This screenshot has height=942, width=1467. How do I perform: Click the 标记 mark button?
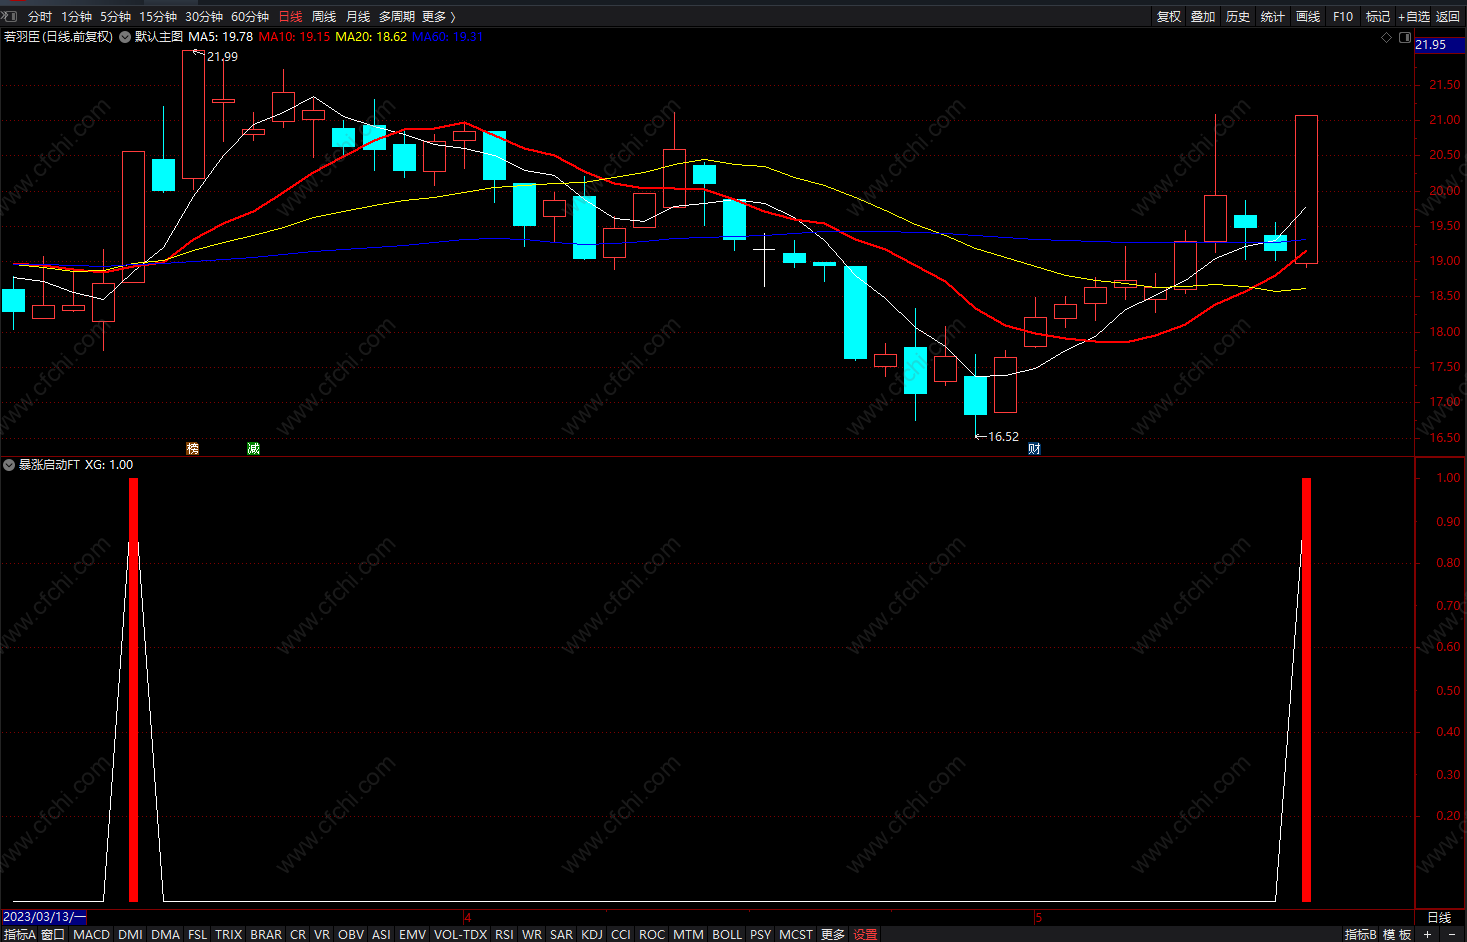click(1378, 17)
